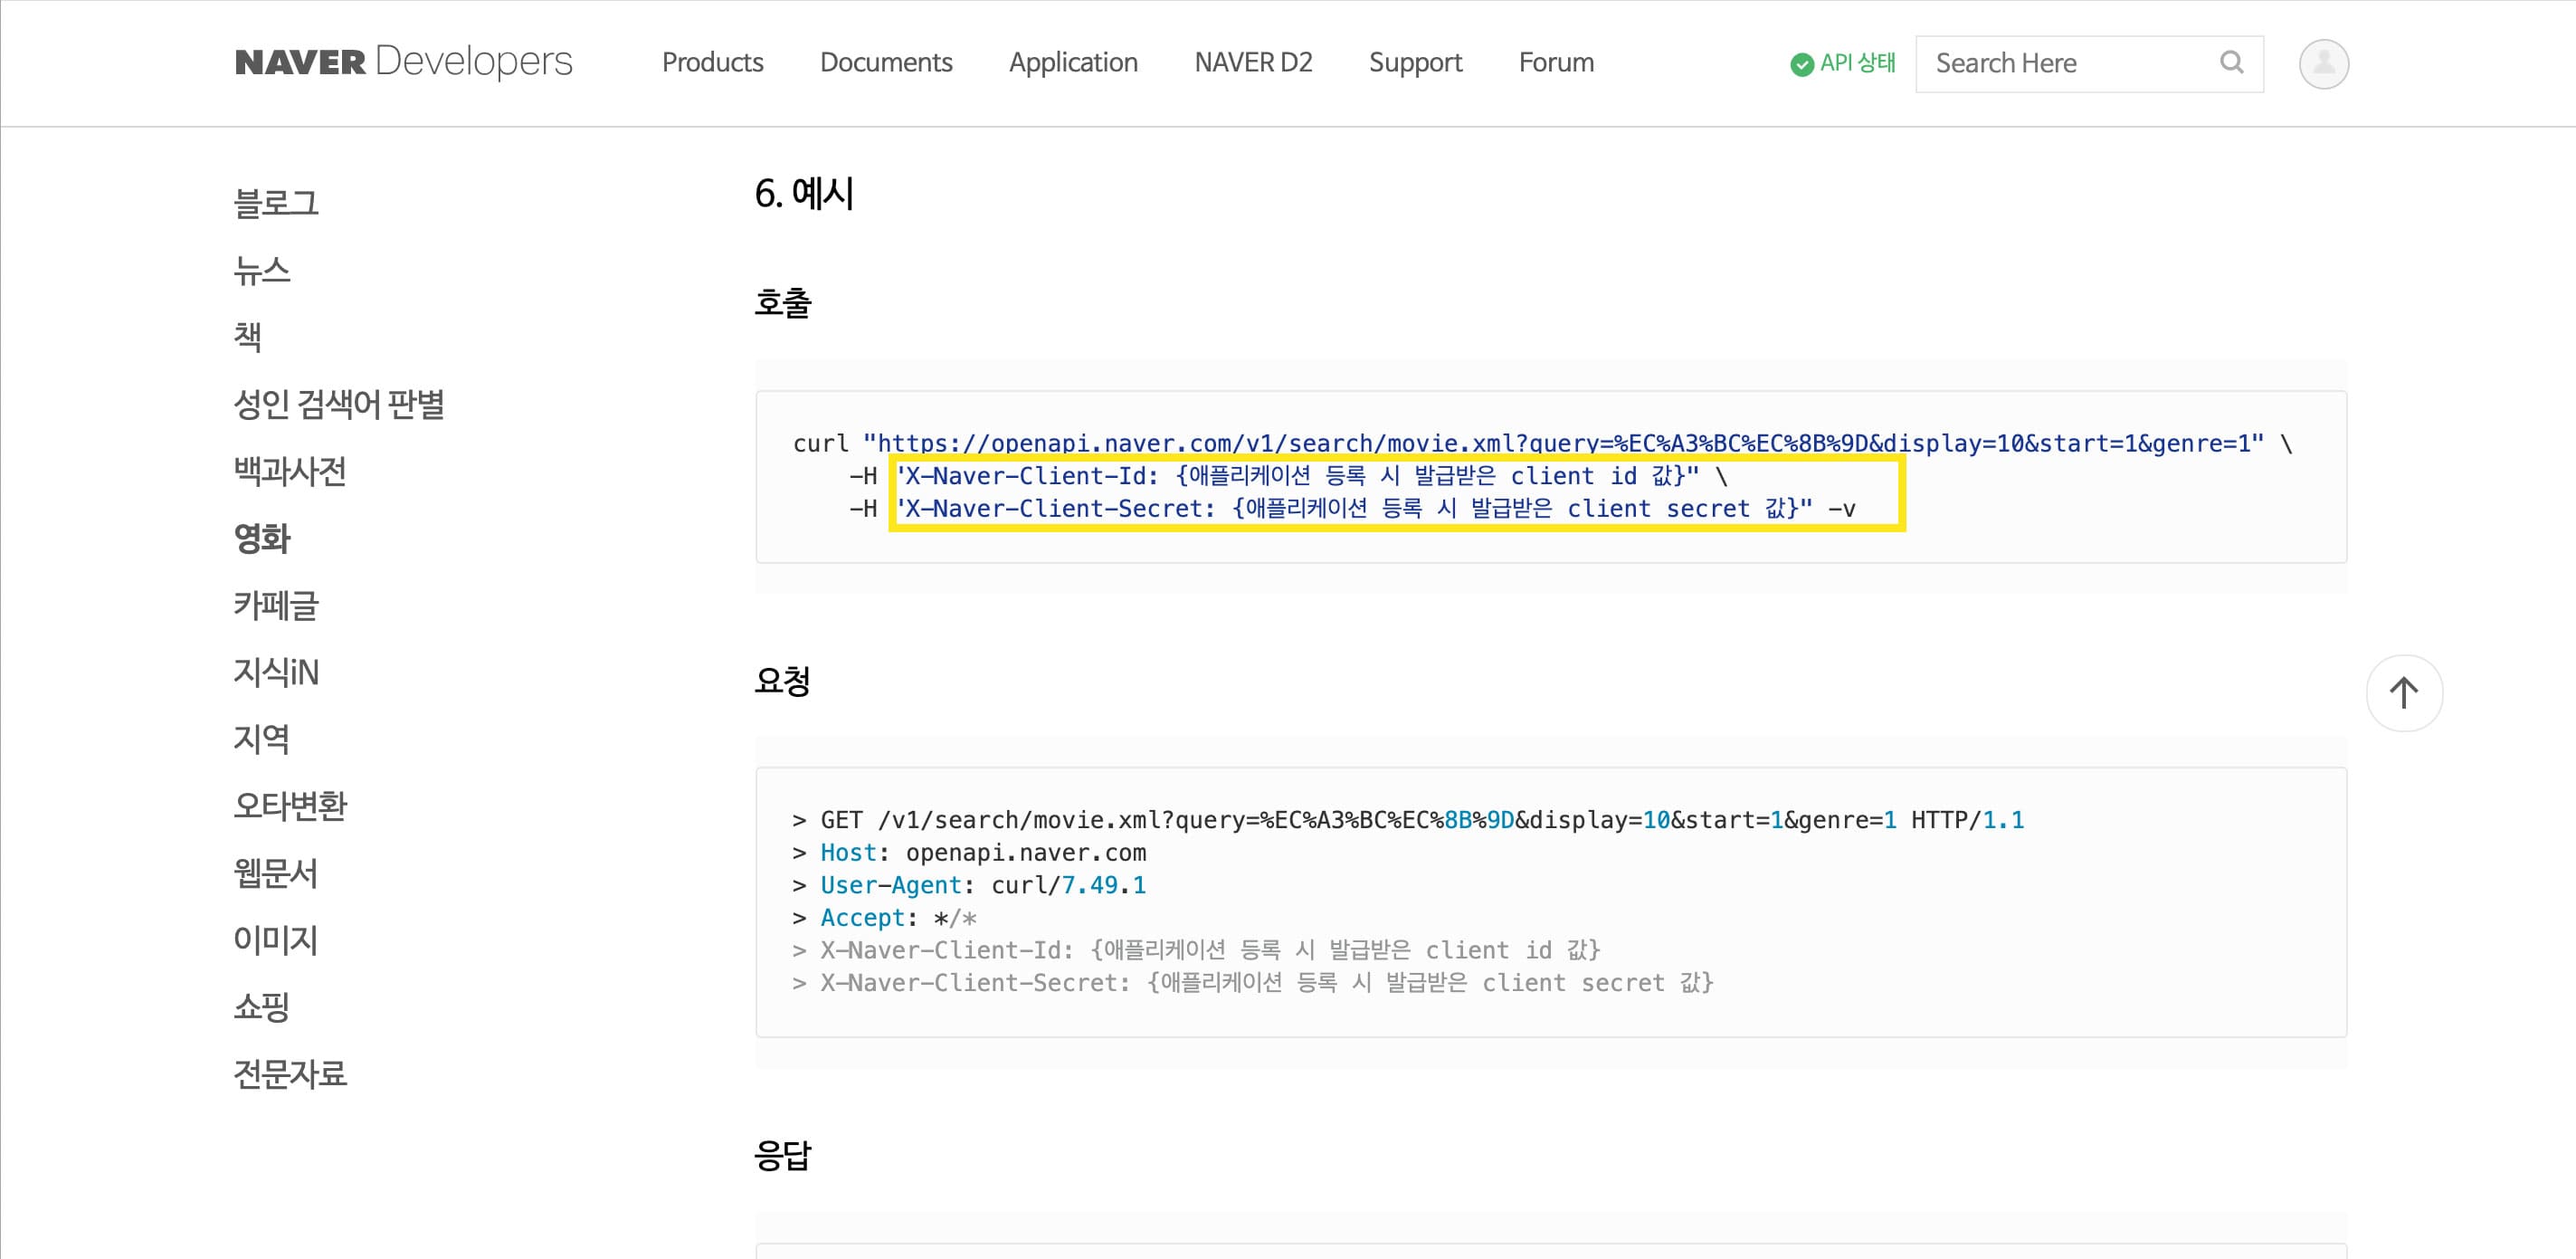Go to NAVER Developers home logo
Image resolution: width=2576 pixels, height=1259 pixels.
coord(403,62)
